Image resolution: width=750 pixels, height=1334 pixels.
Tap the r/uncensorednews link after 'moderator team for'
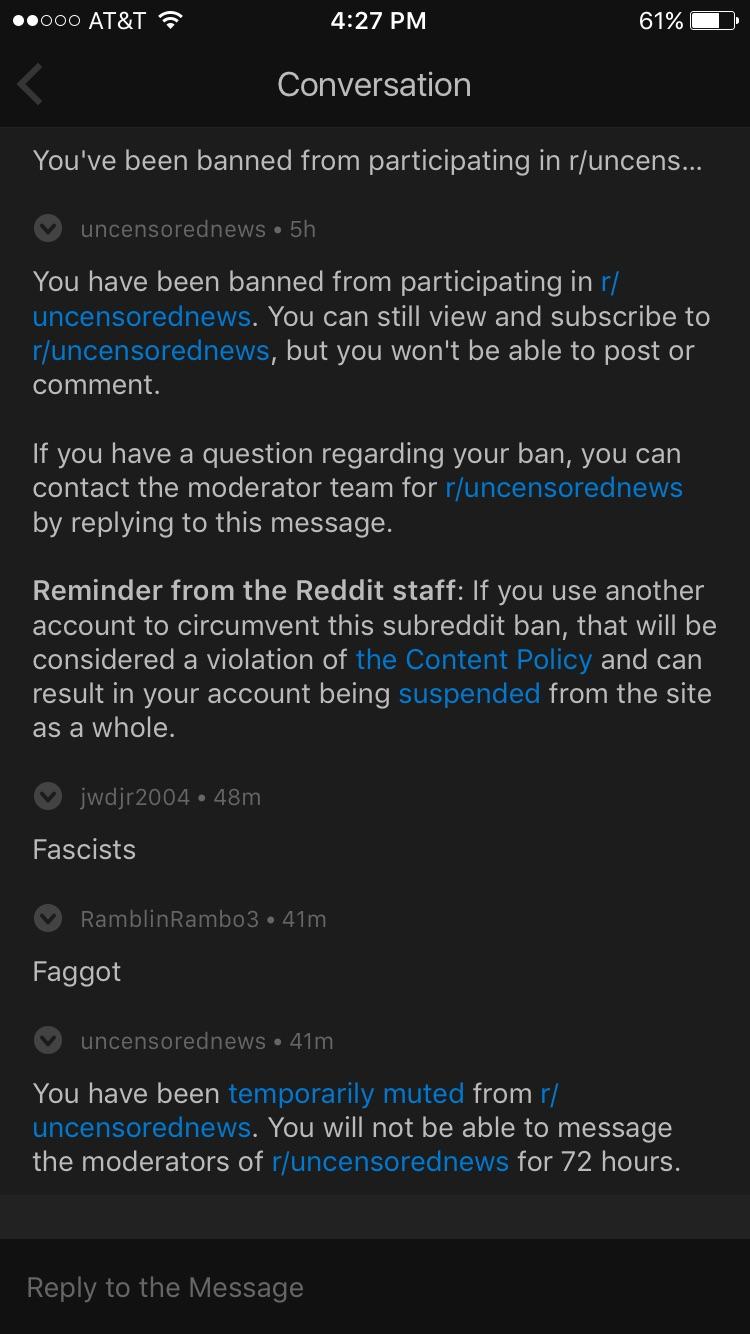pyautogui.click(x=564, y=488)
